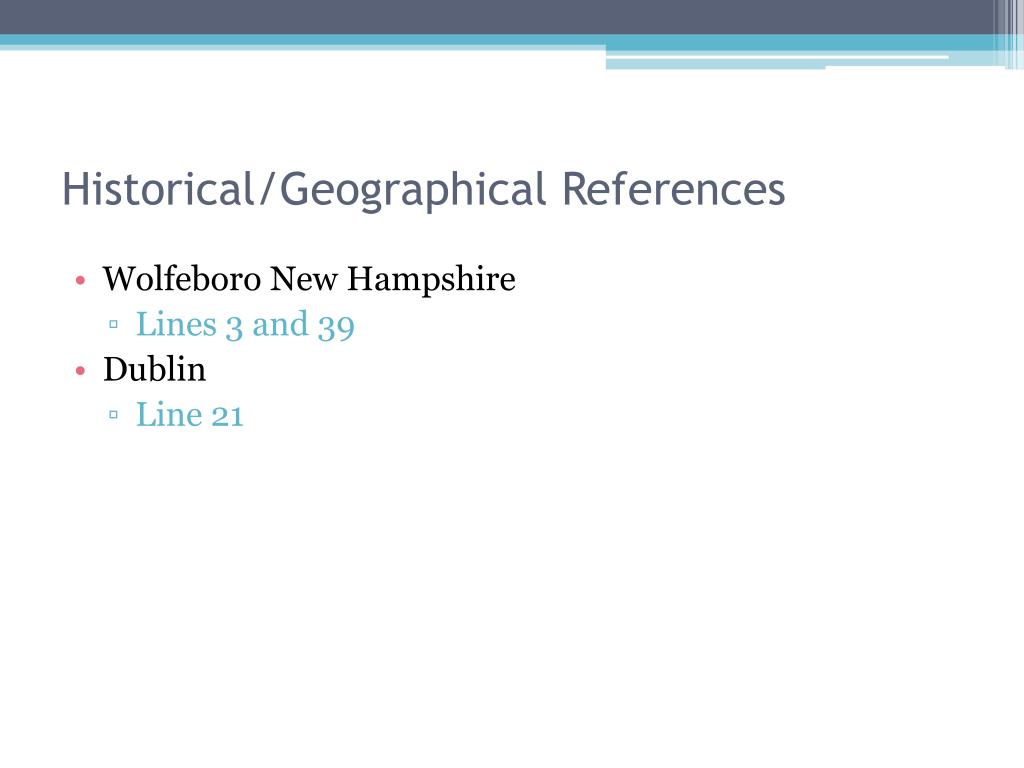Select the title 'Historical/Geographical References'
The height and width of the screenshot is (768, 1024).
pyautogui.click(x=423, y=191)
